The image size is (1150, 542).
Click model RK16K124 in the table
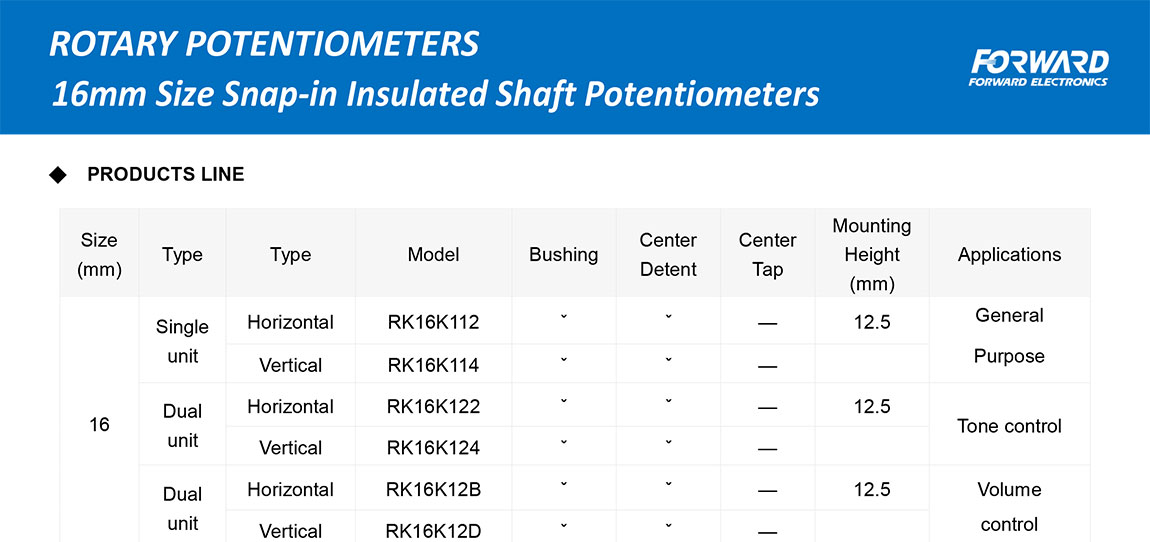point(433,448)
